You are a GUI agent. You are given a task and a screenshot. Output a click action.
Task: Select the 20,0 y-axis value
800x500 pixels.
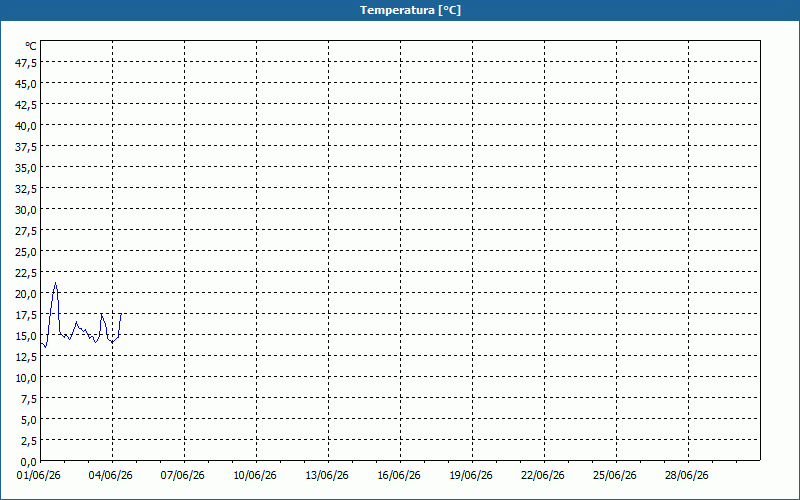coord(27,294)
